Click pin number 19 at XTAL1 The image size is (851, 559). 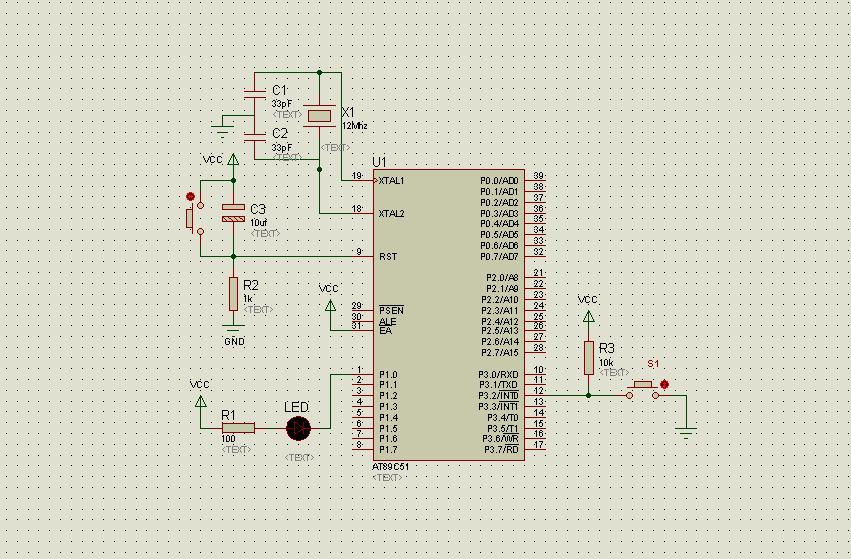357,175
